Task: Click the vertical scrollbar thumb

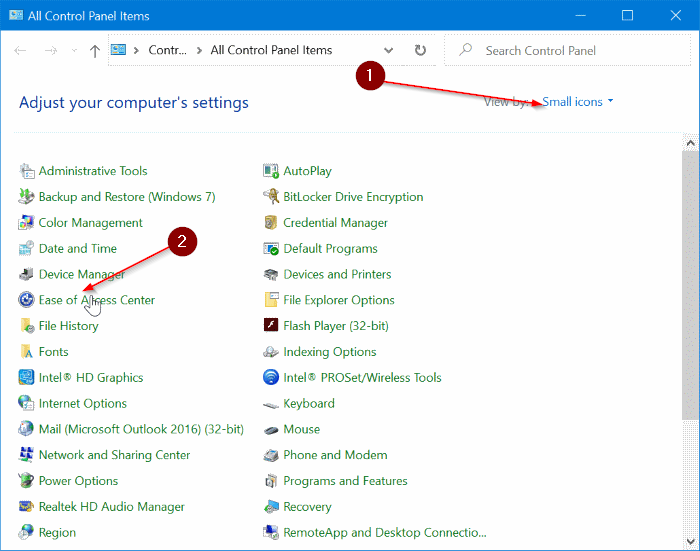Action: coord(691,285)
